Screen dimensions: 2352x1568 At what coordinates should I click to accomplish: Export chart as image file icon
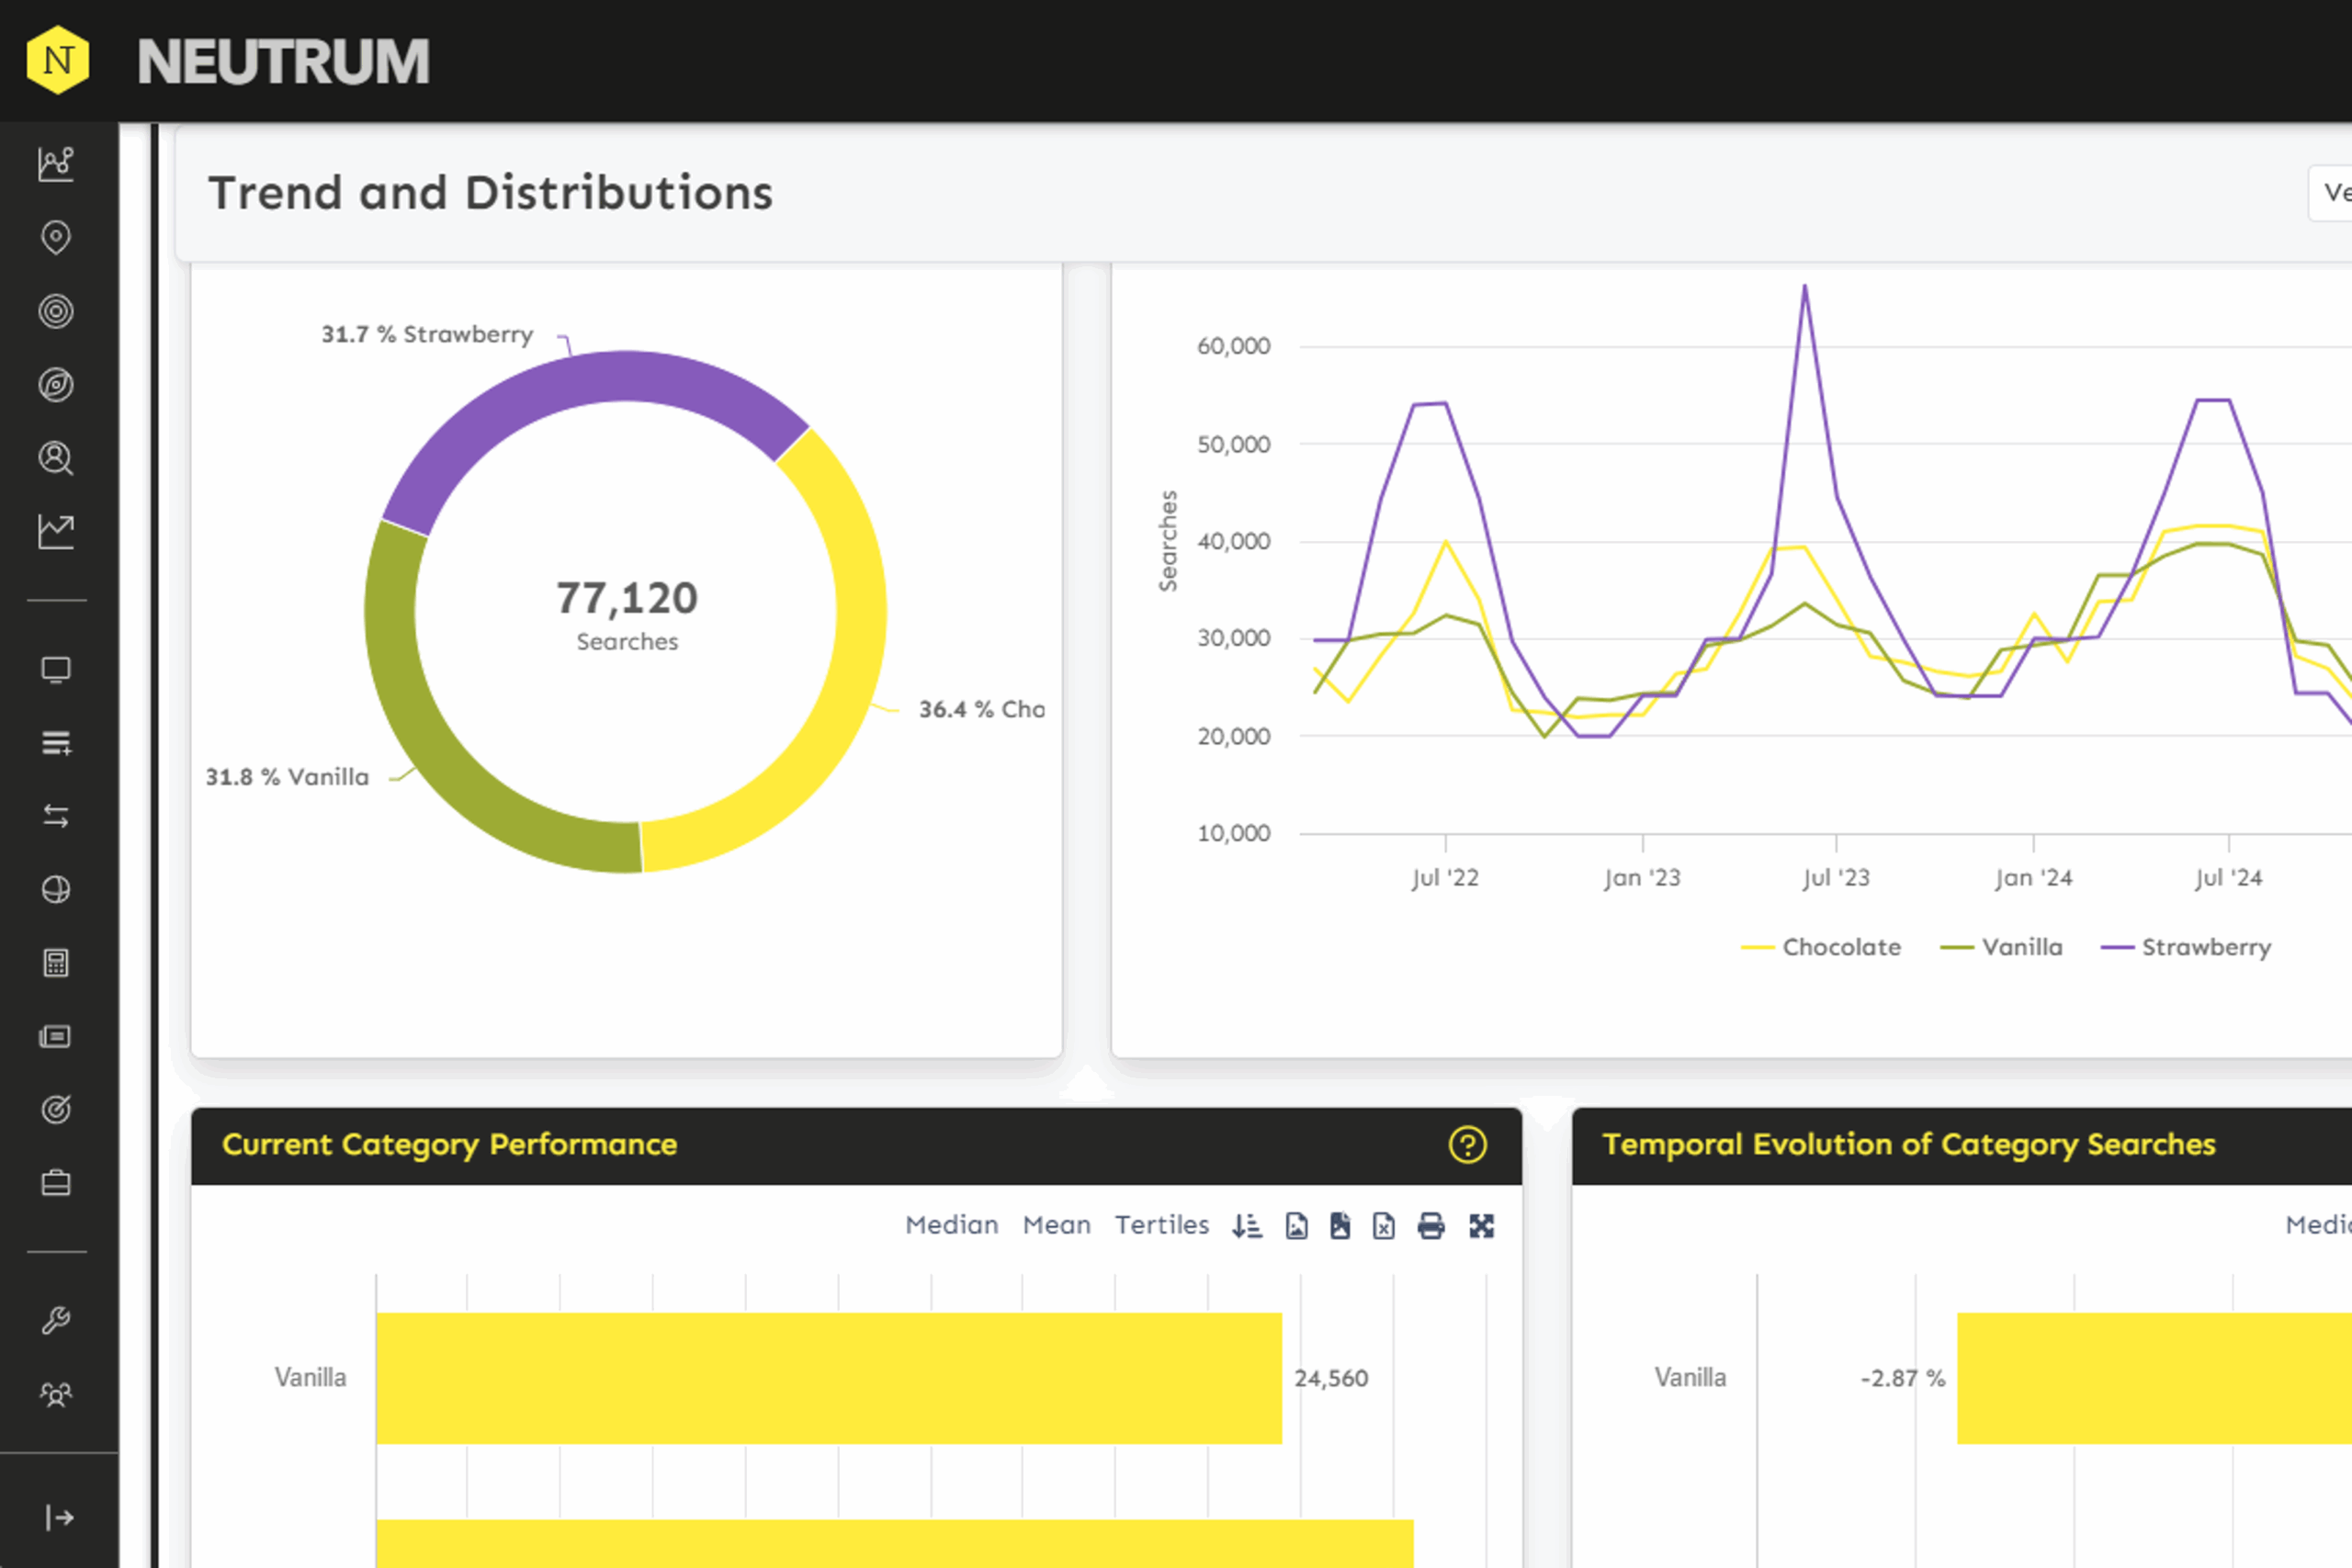click(1296, 1226)
